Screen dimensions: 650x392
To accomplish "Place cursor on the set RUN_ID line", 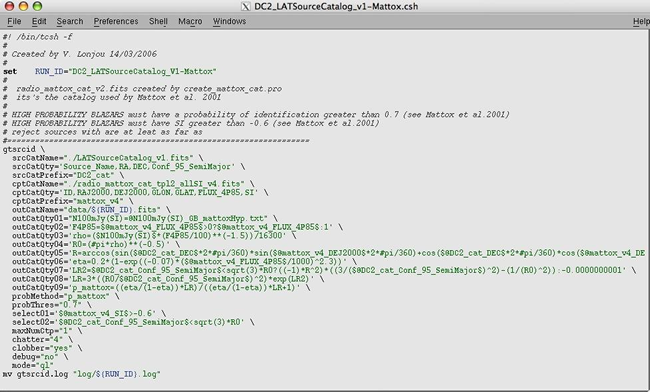I will (x=110, y=71).
